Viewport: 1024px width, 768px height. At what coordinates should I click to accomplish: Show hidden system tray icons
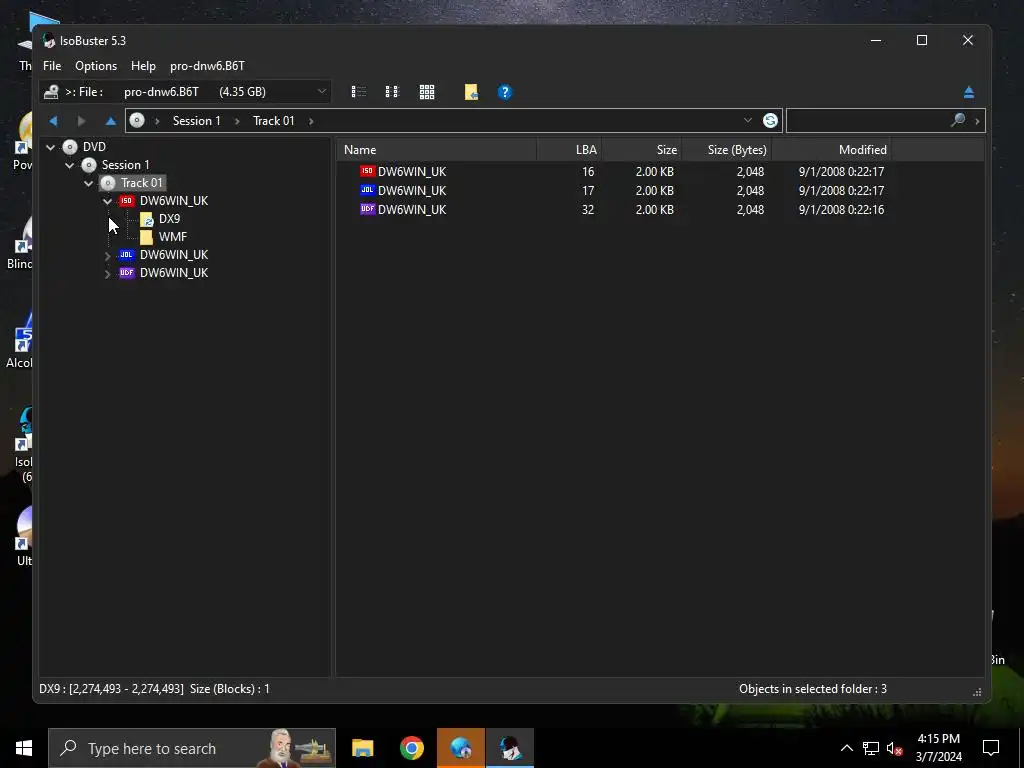pos(846,748)
